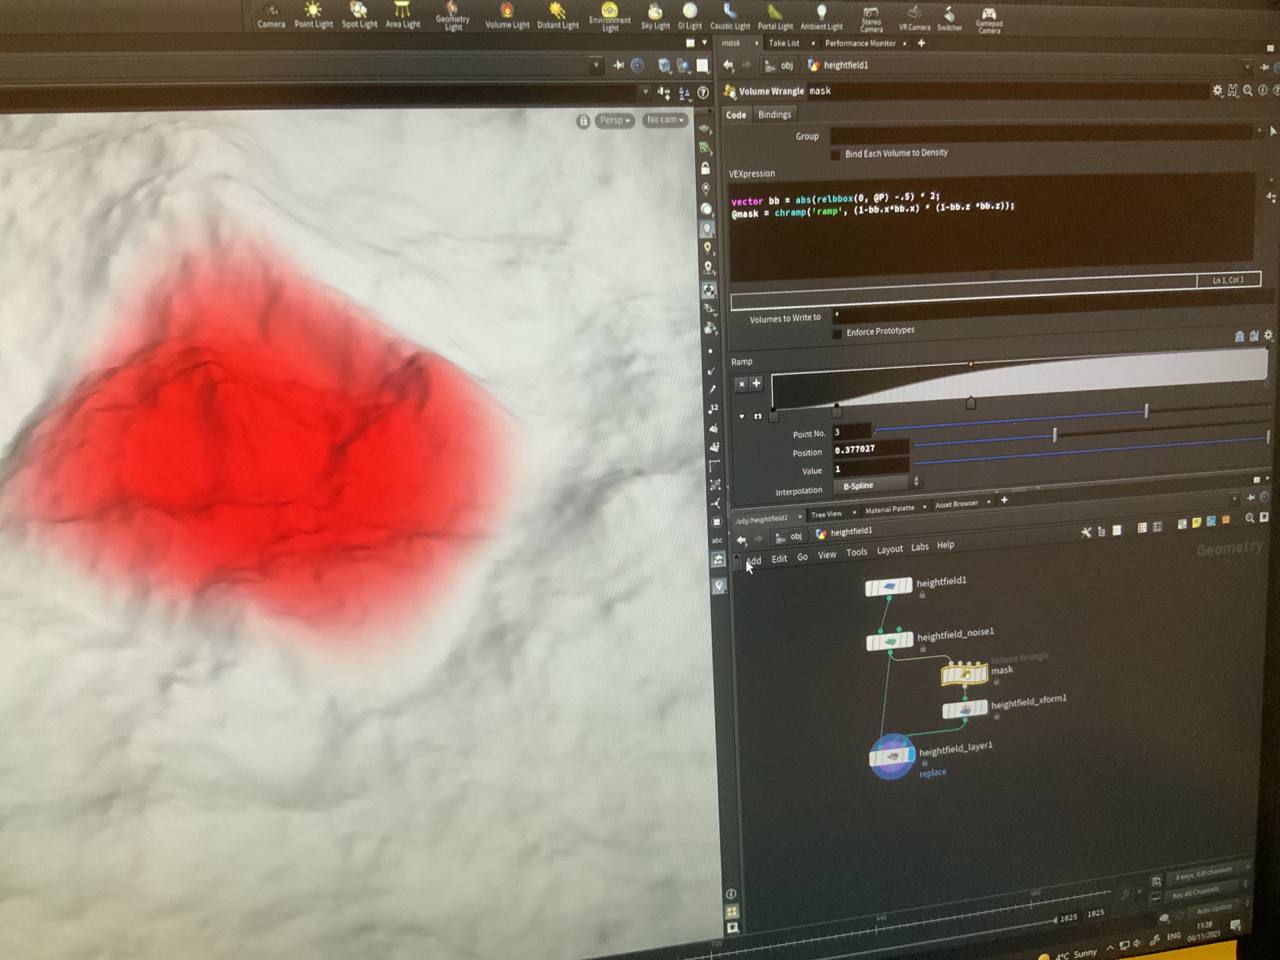Open the Interpolation B-Spline dropdown
Viewport: 1280px width, 960px height.
879,485
